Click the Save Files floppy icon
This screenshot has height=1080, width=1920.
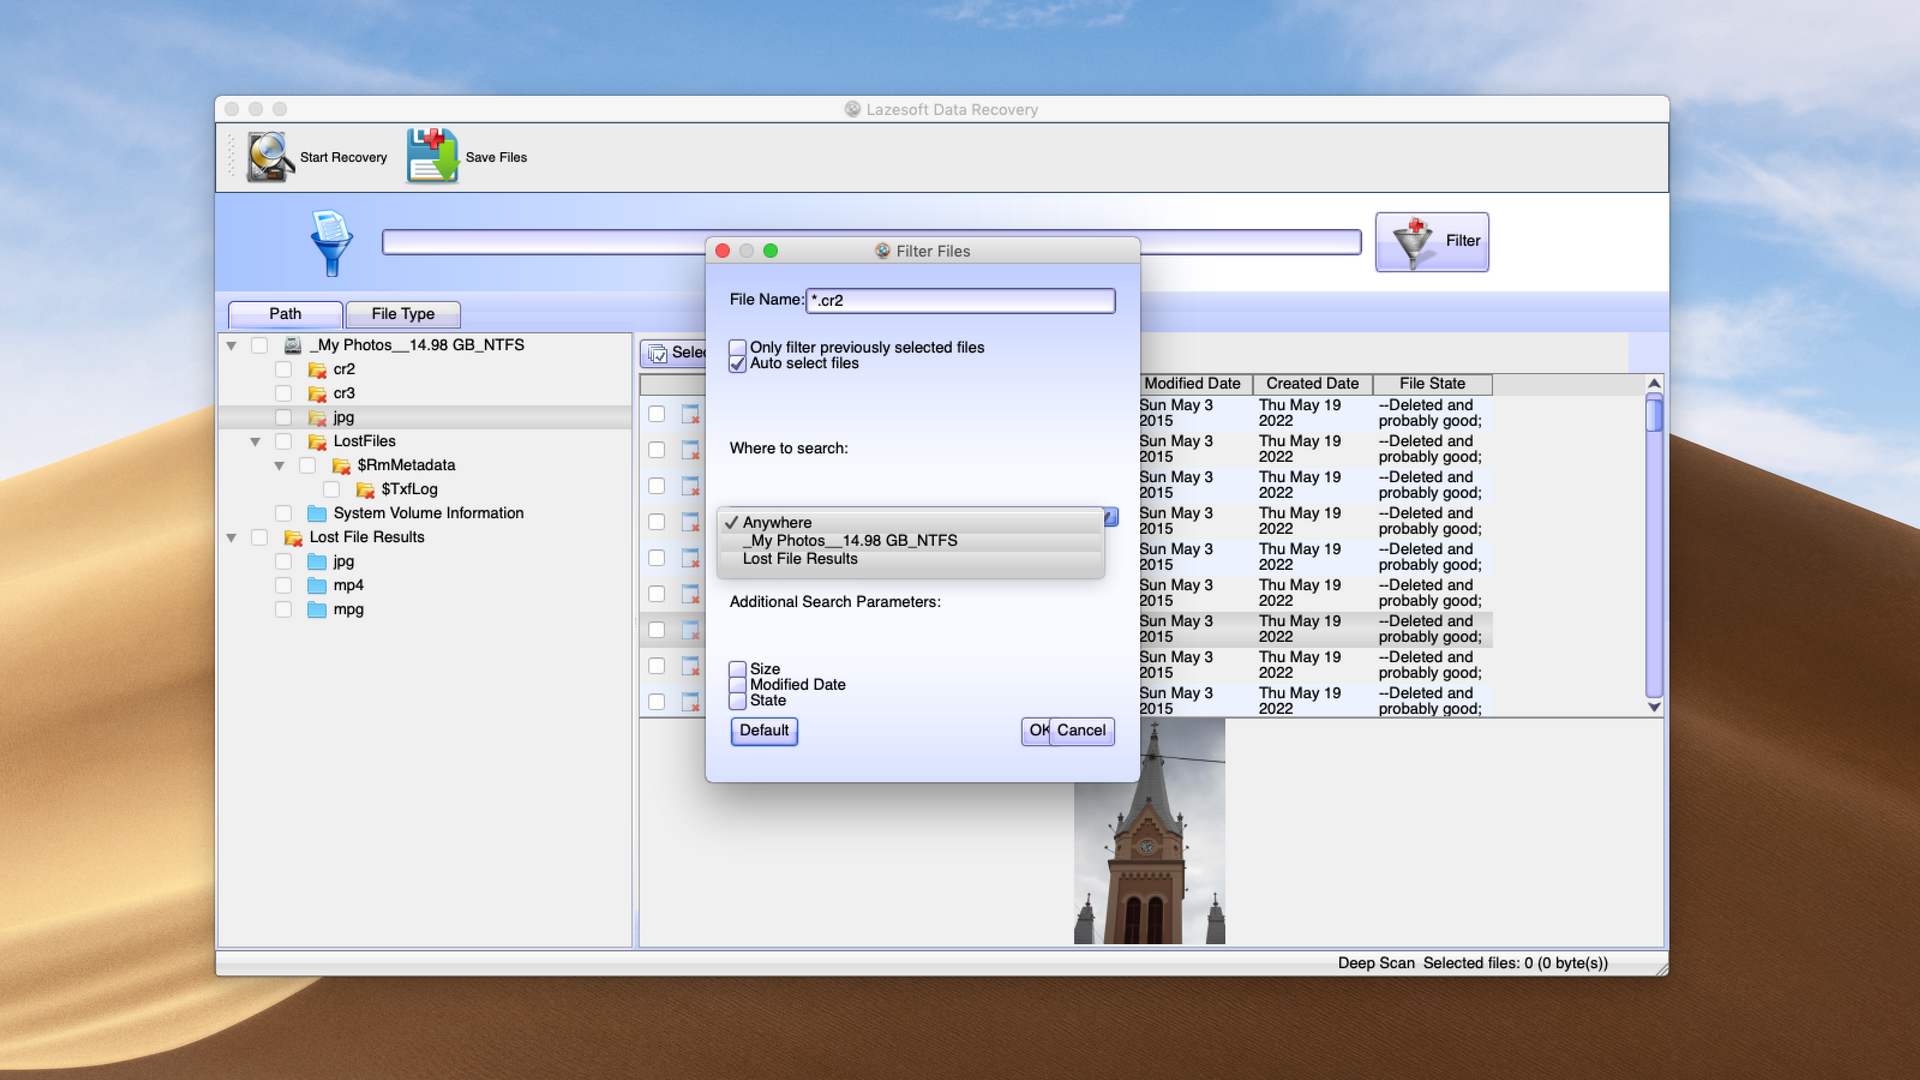point(432,156)
